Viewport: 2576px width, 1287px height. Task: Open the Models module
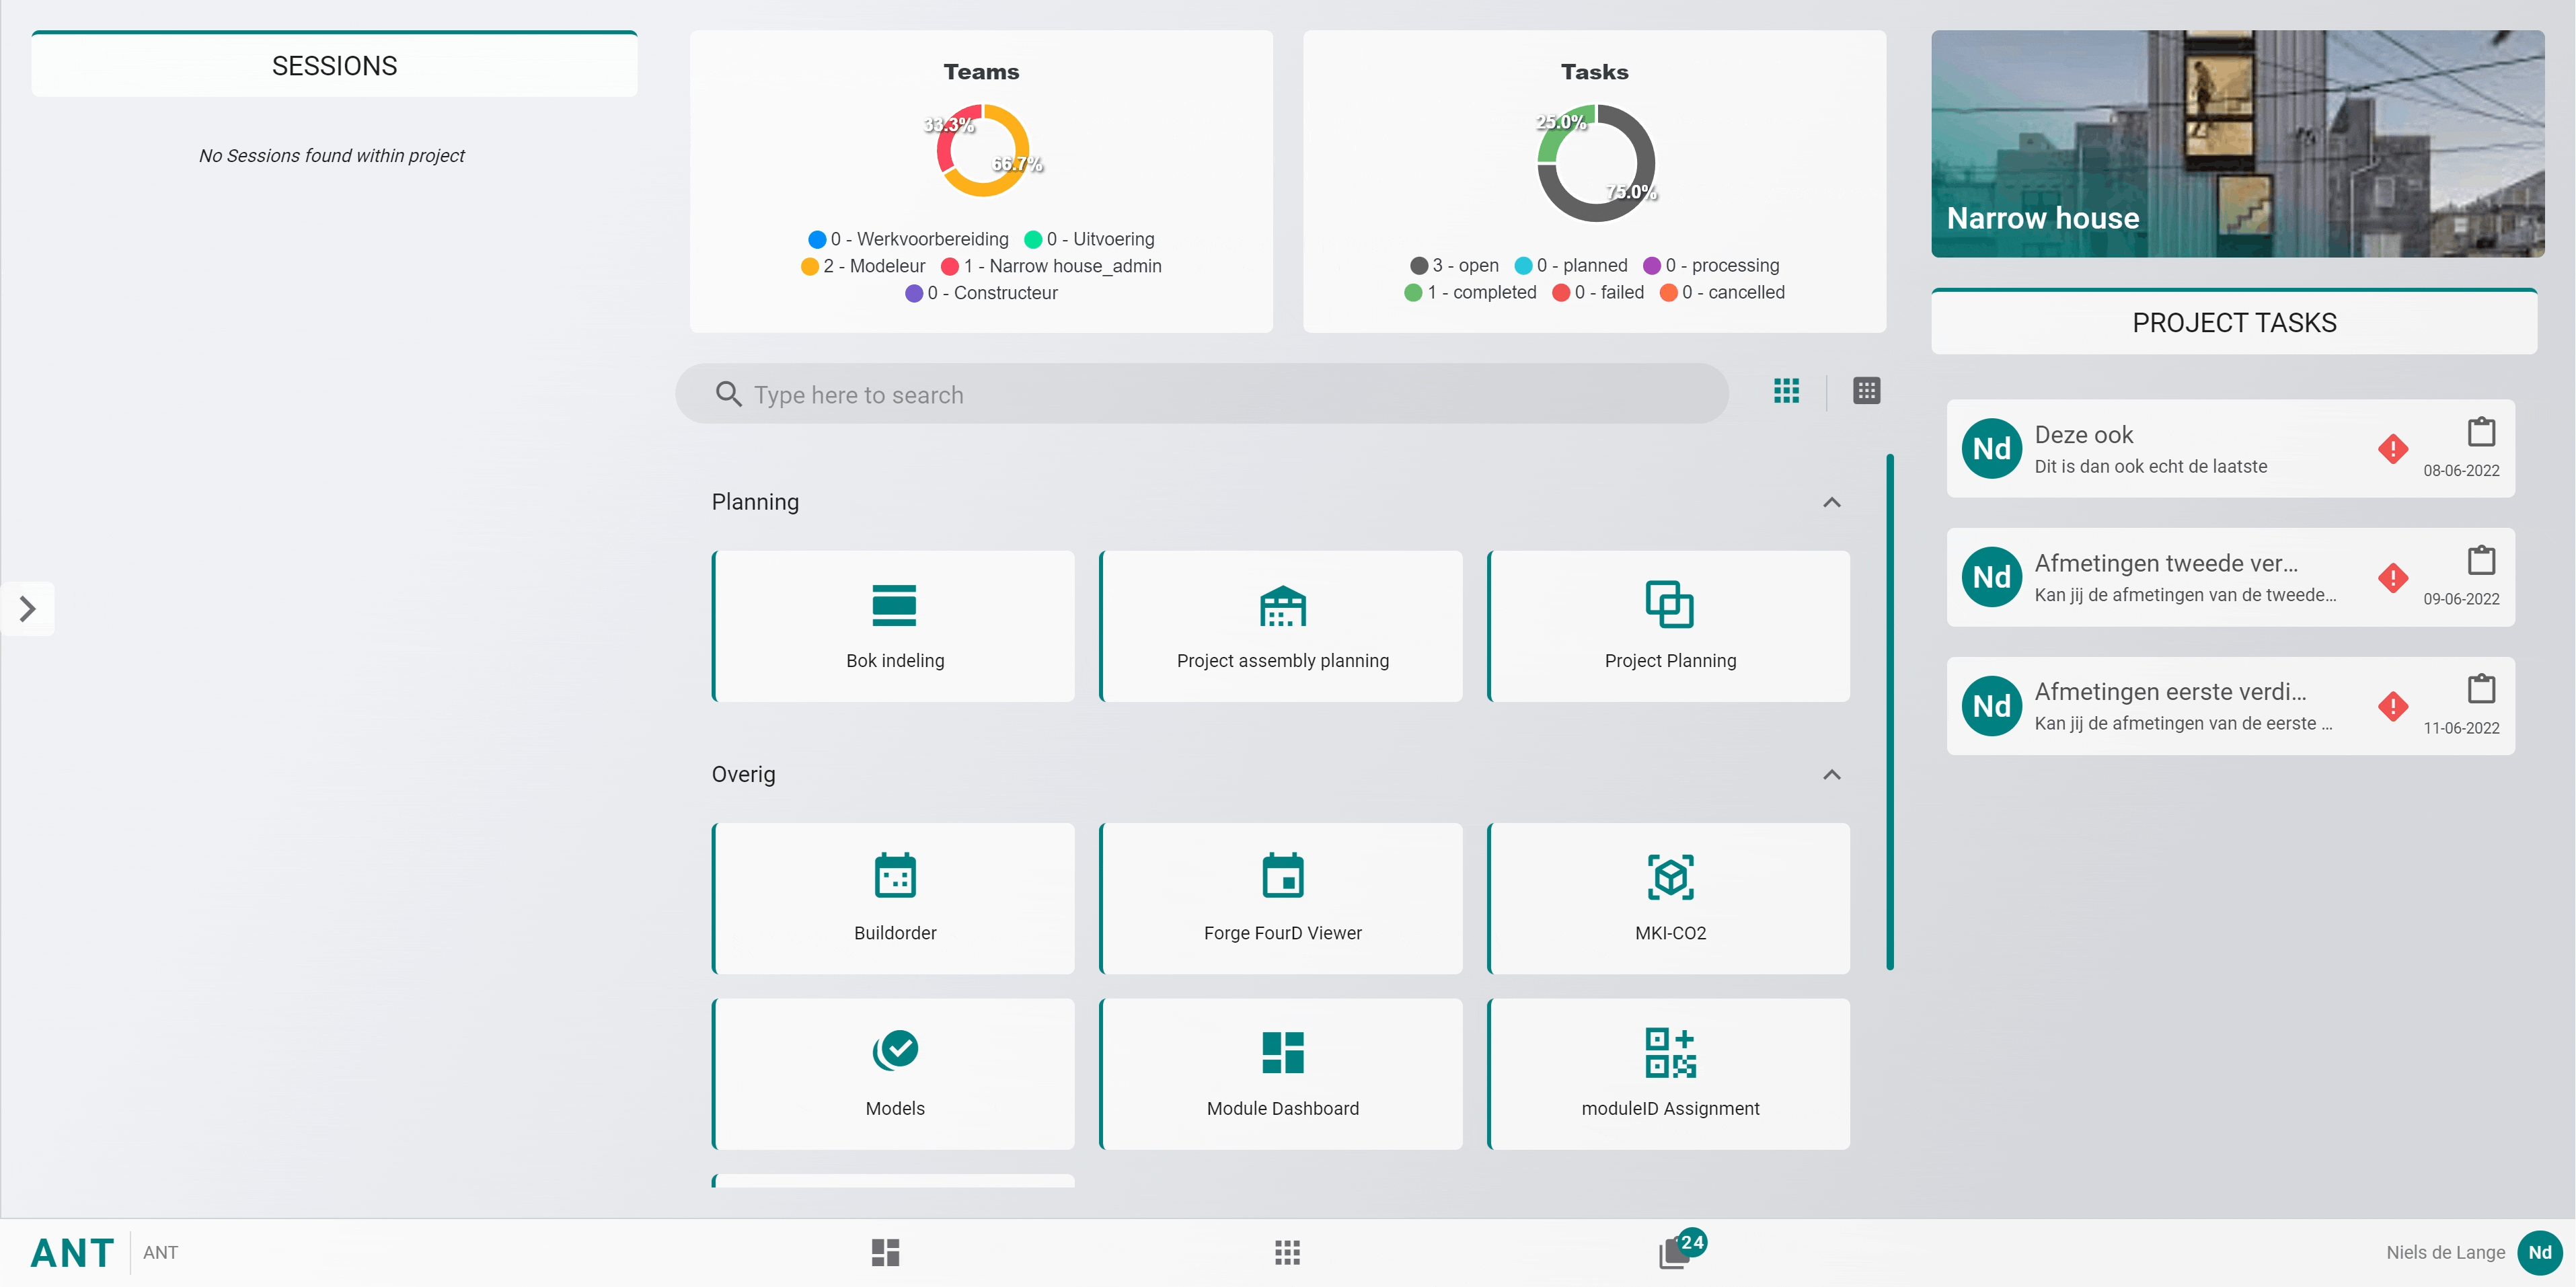pos(894,1073)
